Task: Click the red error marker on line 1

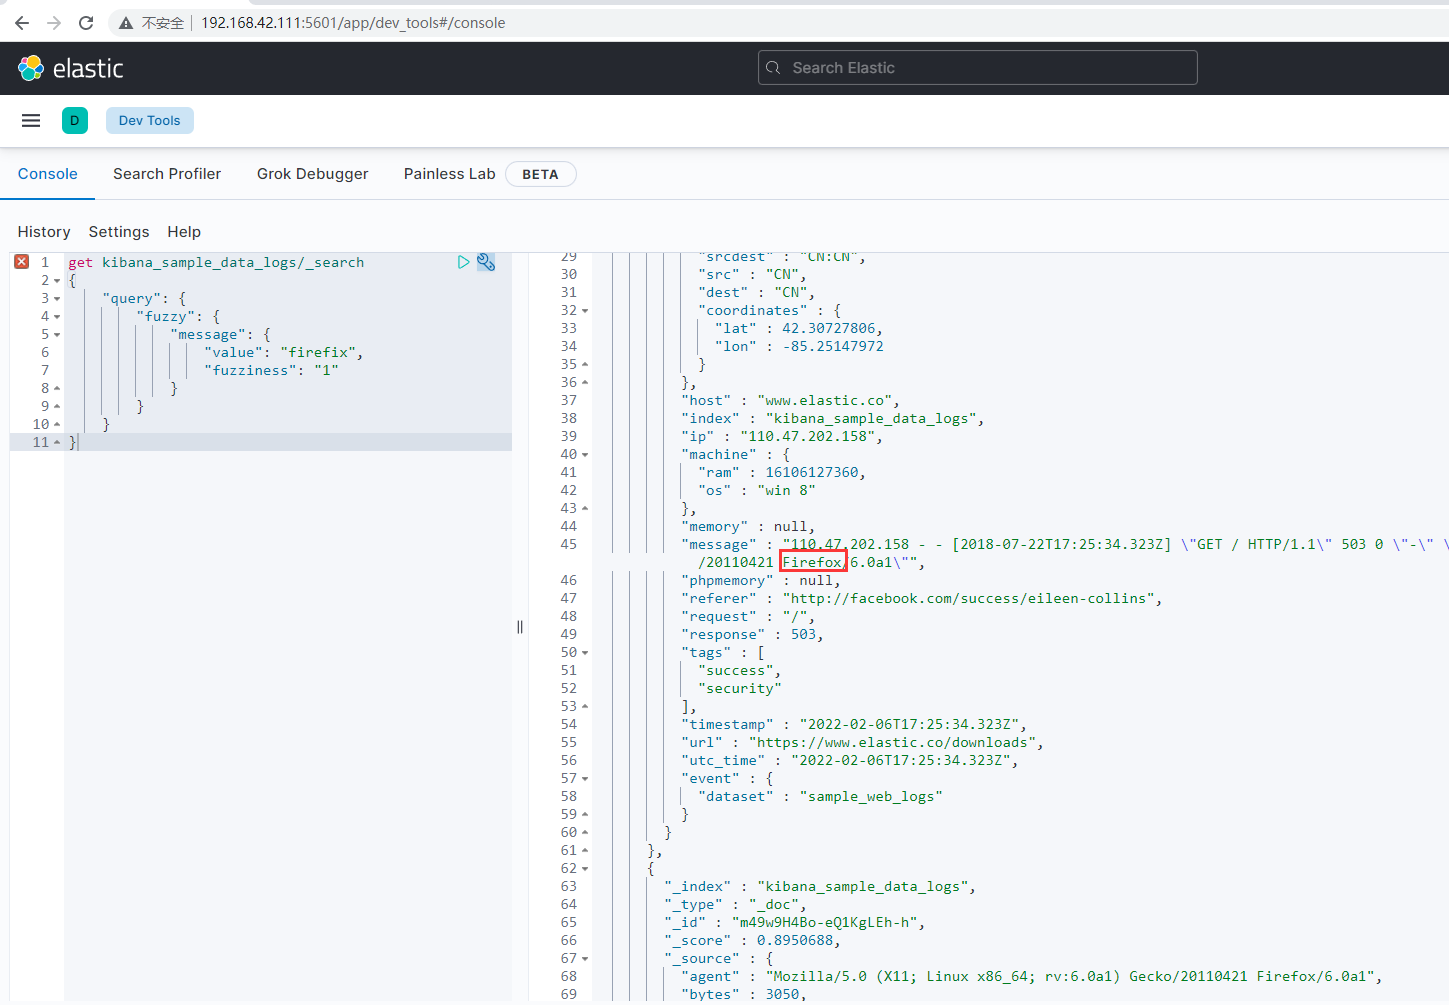Action: pos(22,262)
